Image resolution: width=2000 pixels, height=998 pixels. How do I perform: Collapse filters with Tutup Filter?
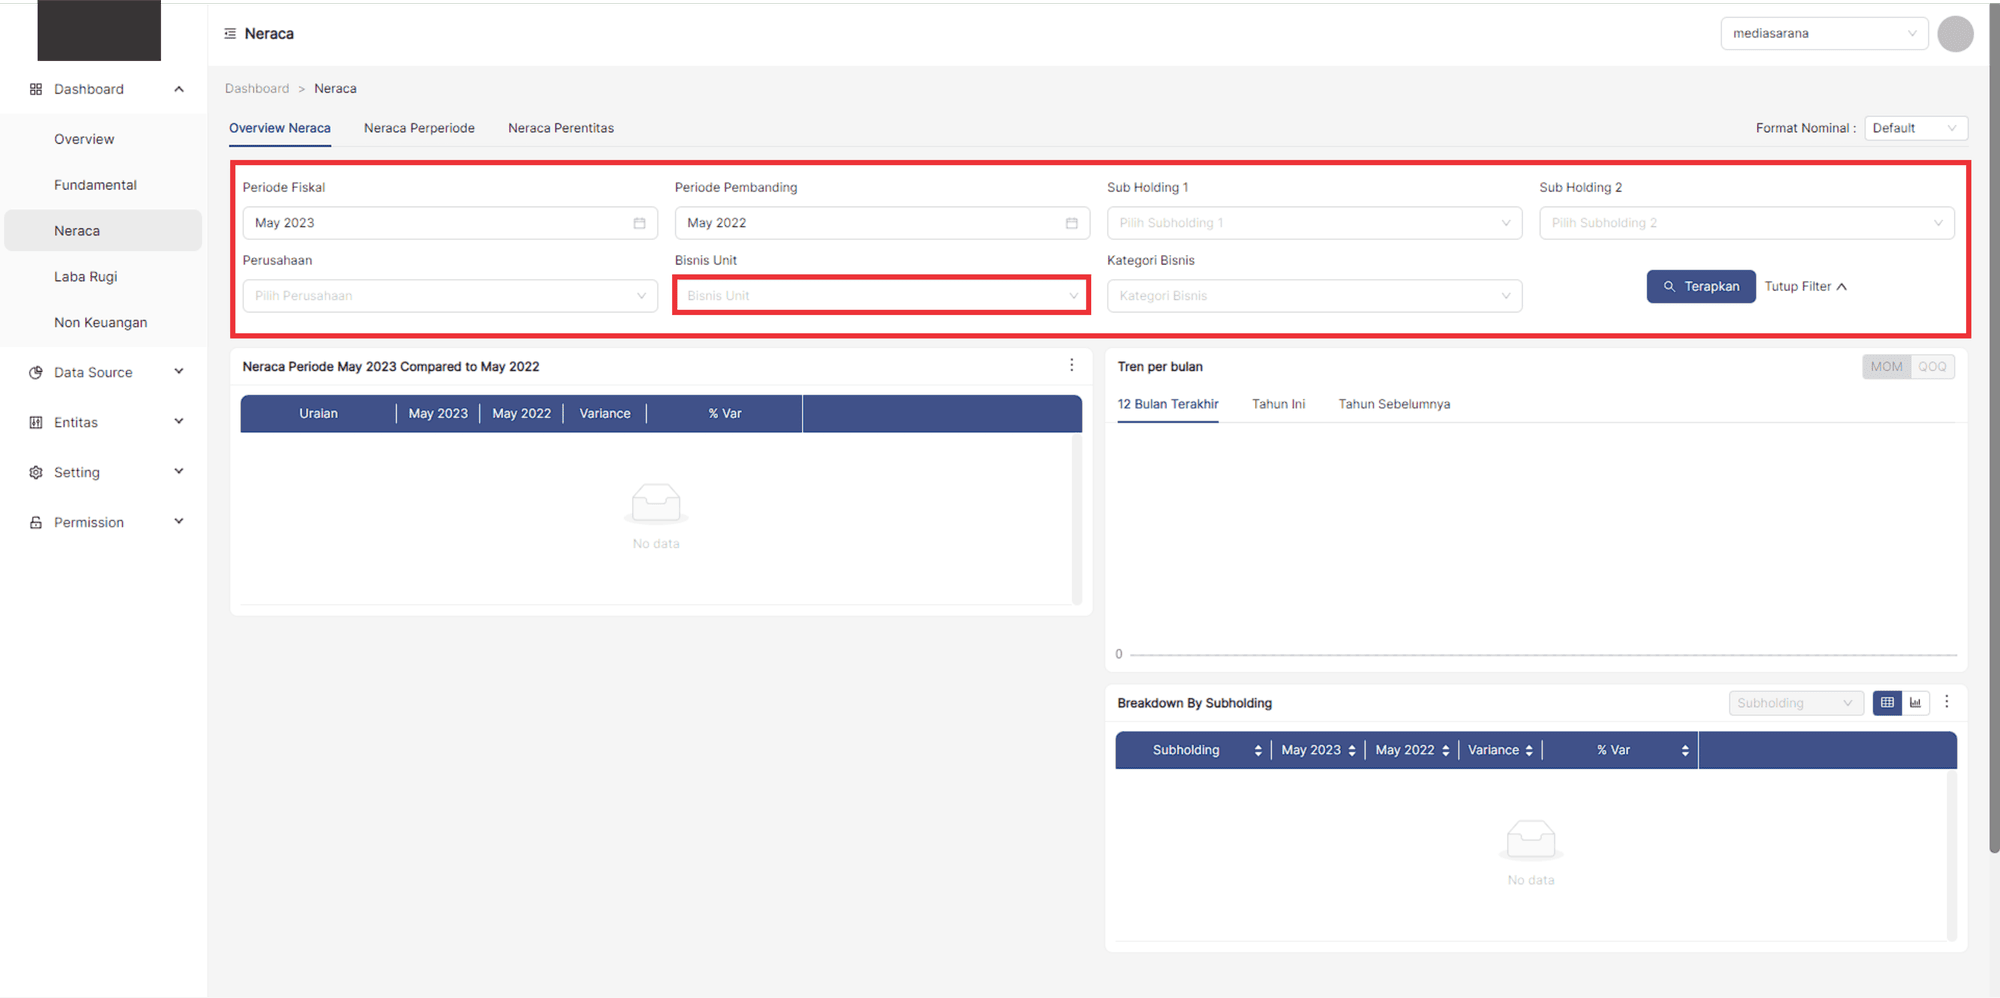[1805, 287]
